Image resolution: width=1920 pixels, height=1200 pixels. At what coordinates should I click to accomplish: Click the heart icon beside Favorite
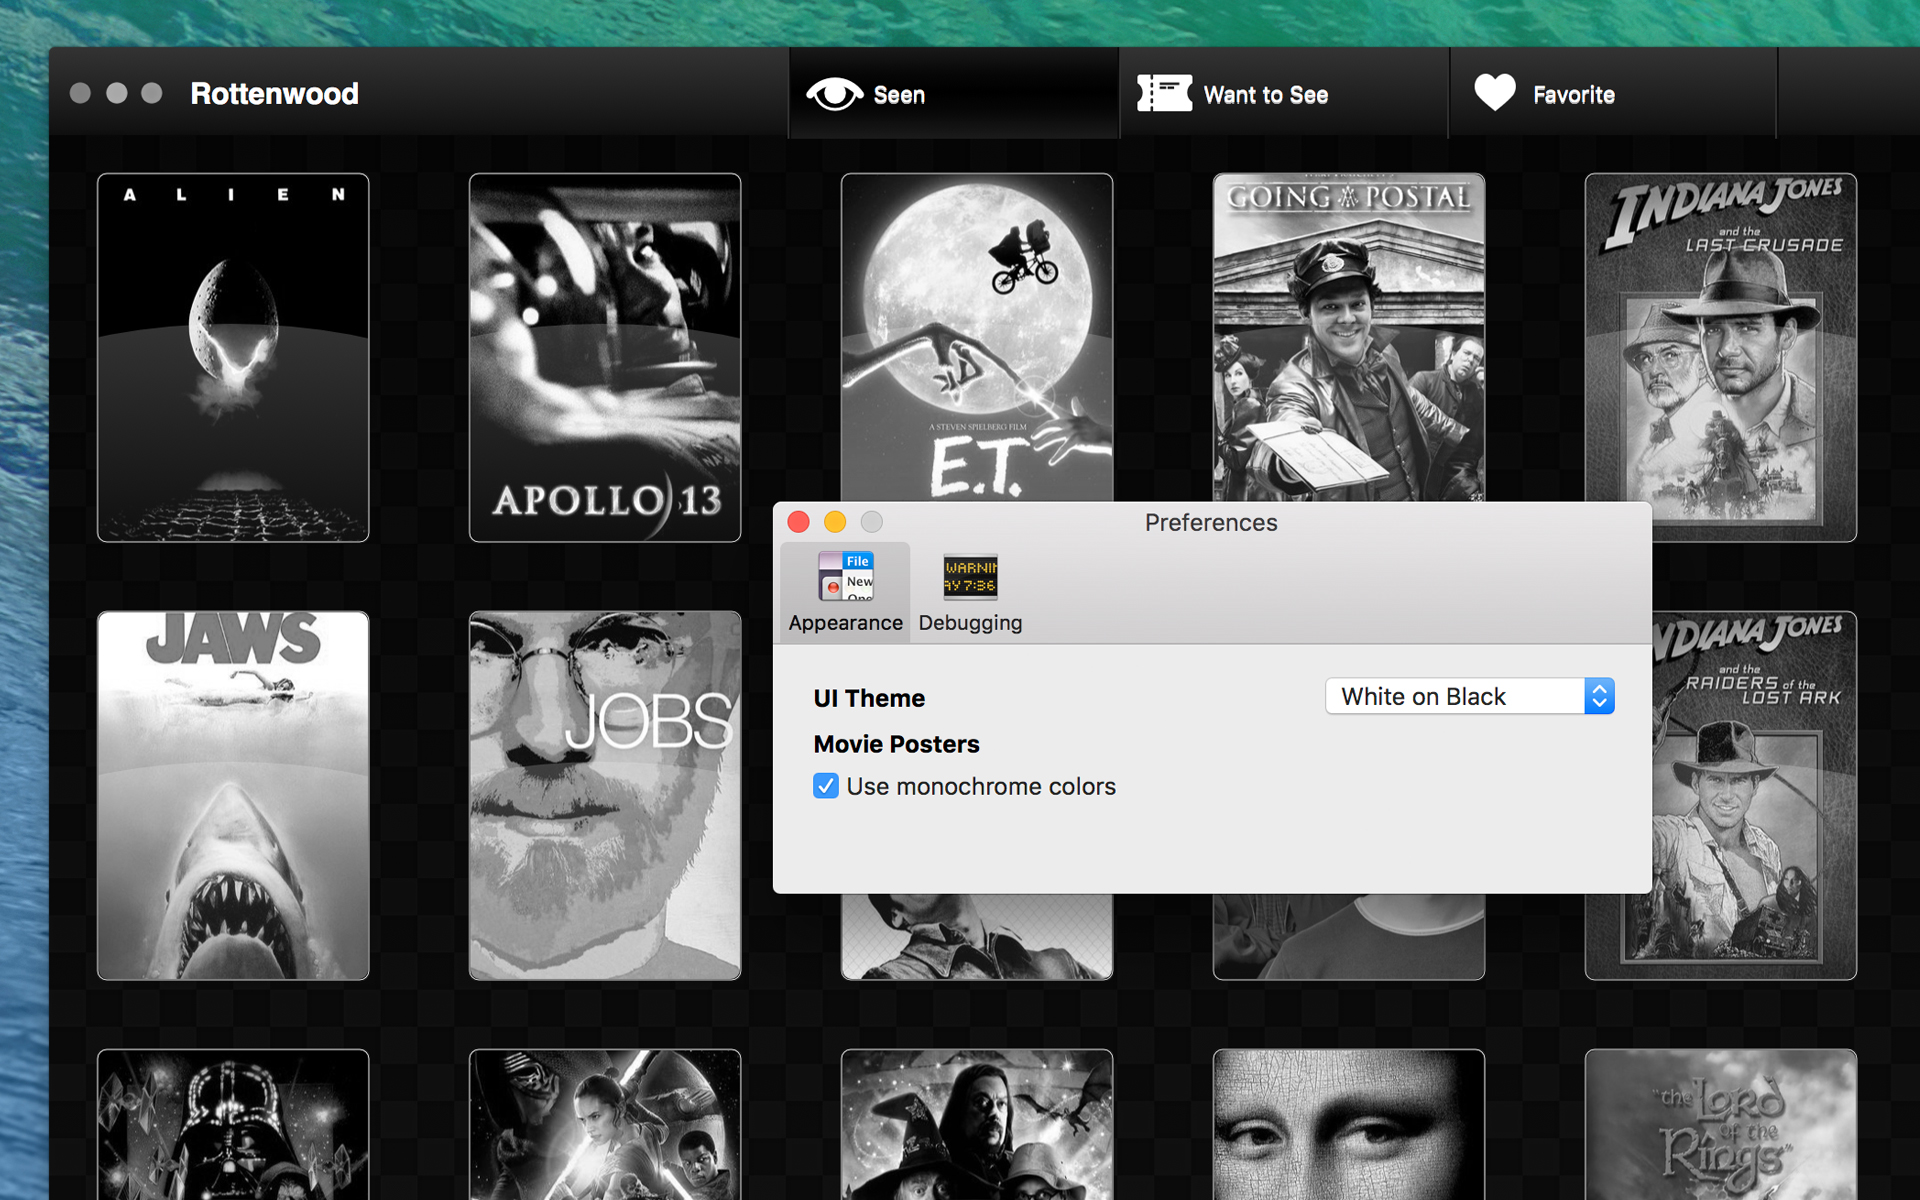pyautogui.click(x=1495, y=93)
